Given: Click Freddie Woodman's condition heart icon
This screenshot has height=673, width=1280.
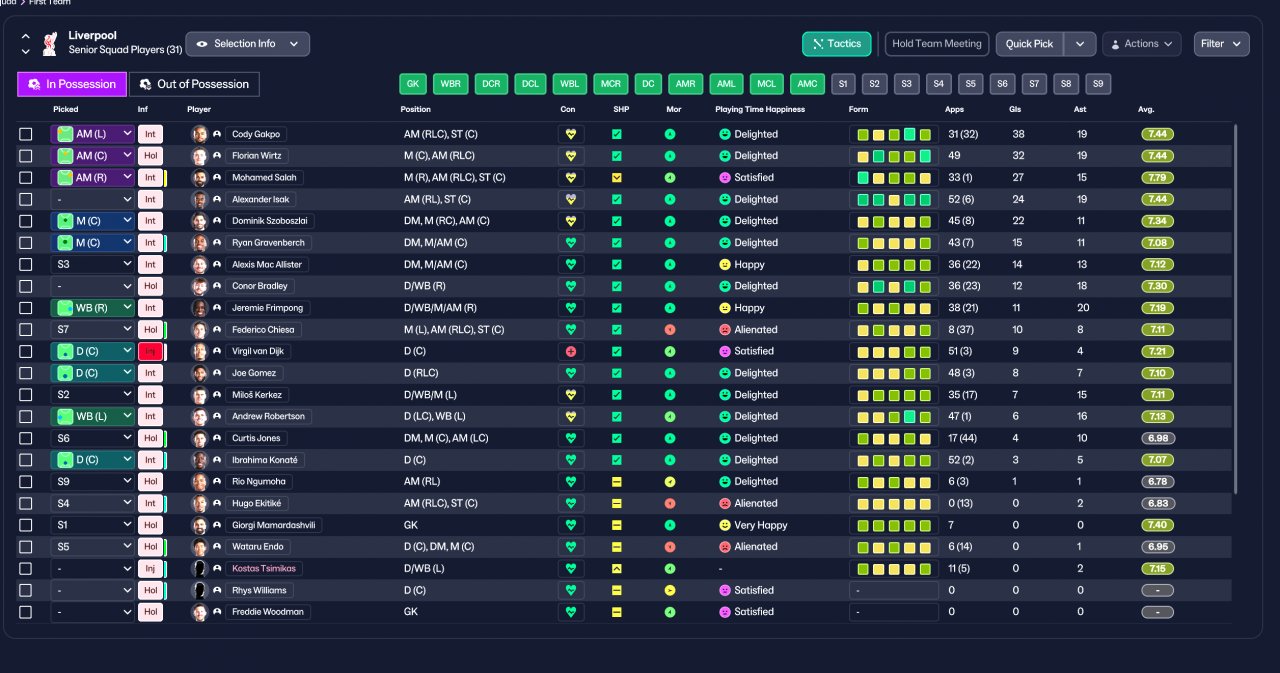Looking at the screenshot, I should coord(571,612).
